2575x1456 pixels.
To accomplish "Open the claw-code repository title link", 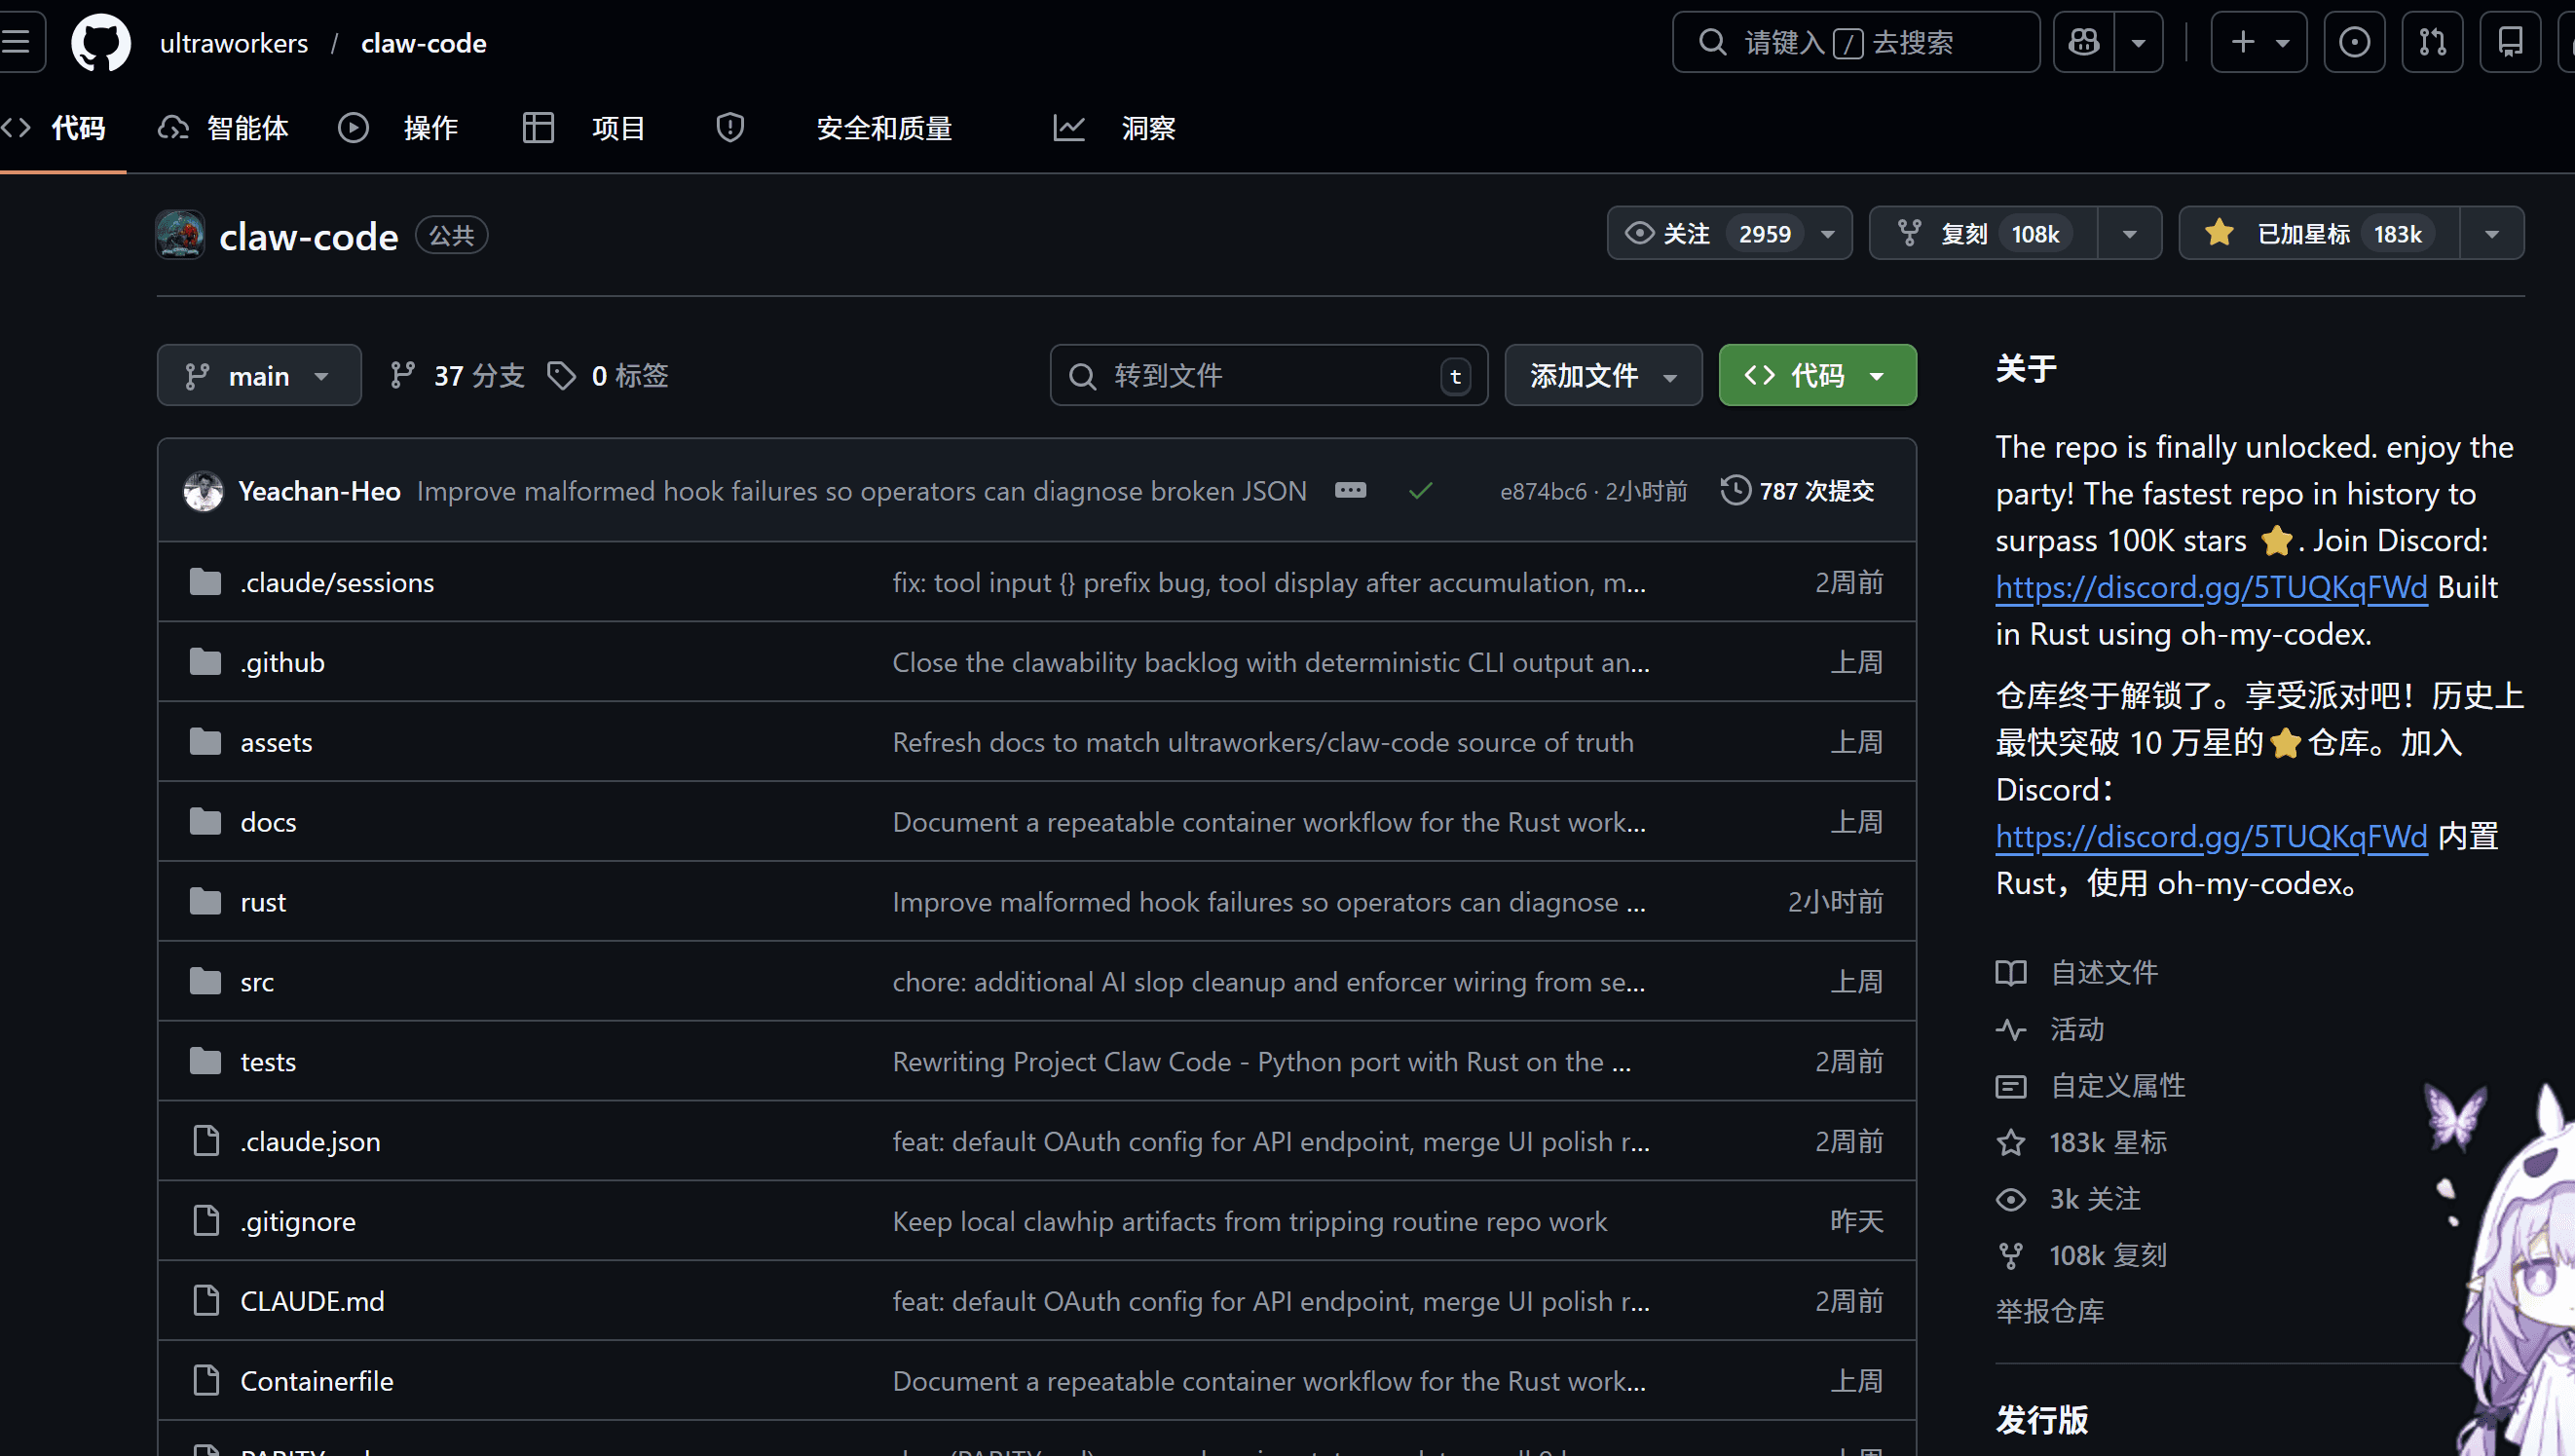I will tap(309, 237).
